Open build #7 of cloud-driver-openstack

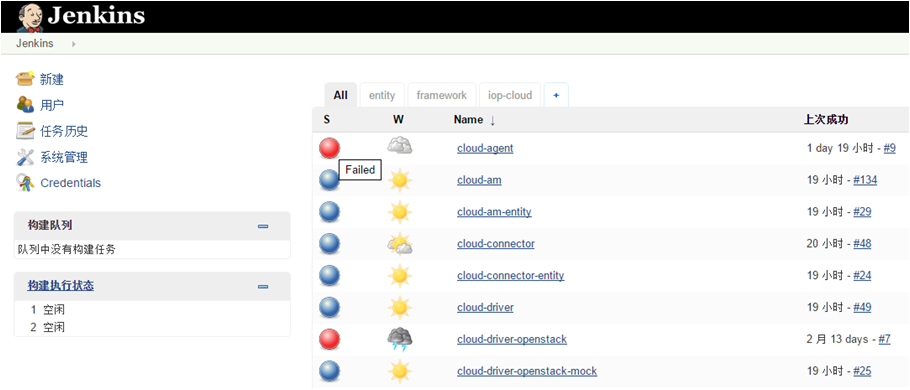(x=884, y=339)
